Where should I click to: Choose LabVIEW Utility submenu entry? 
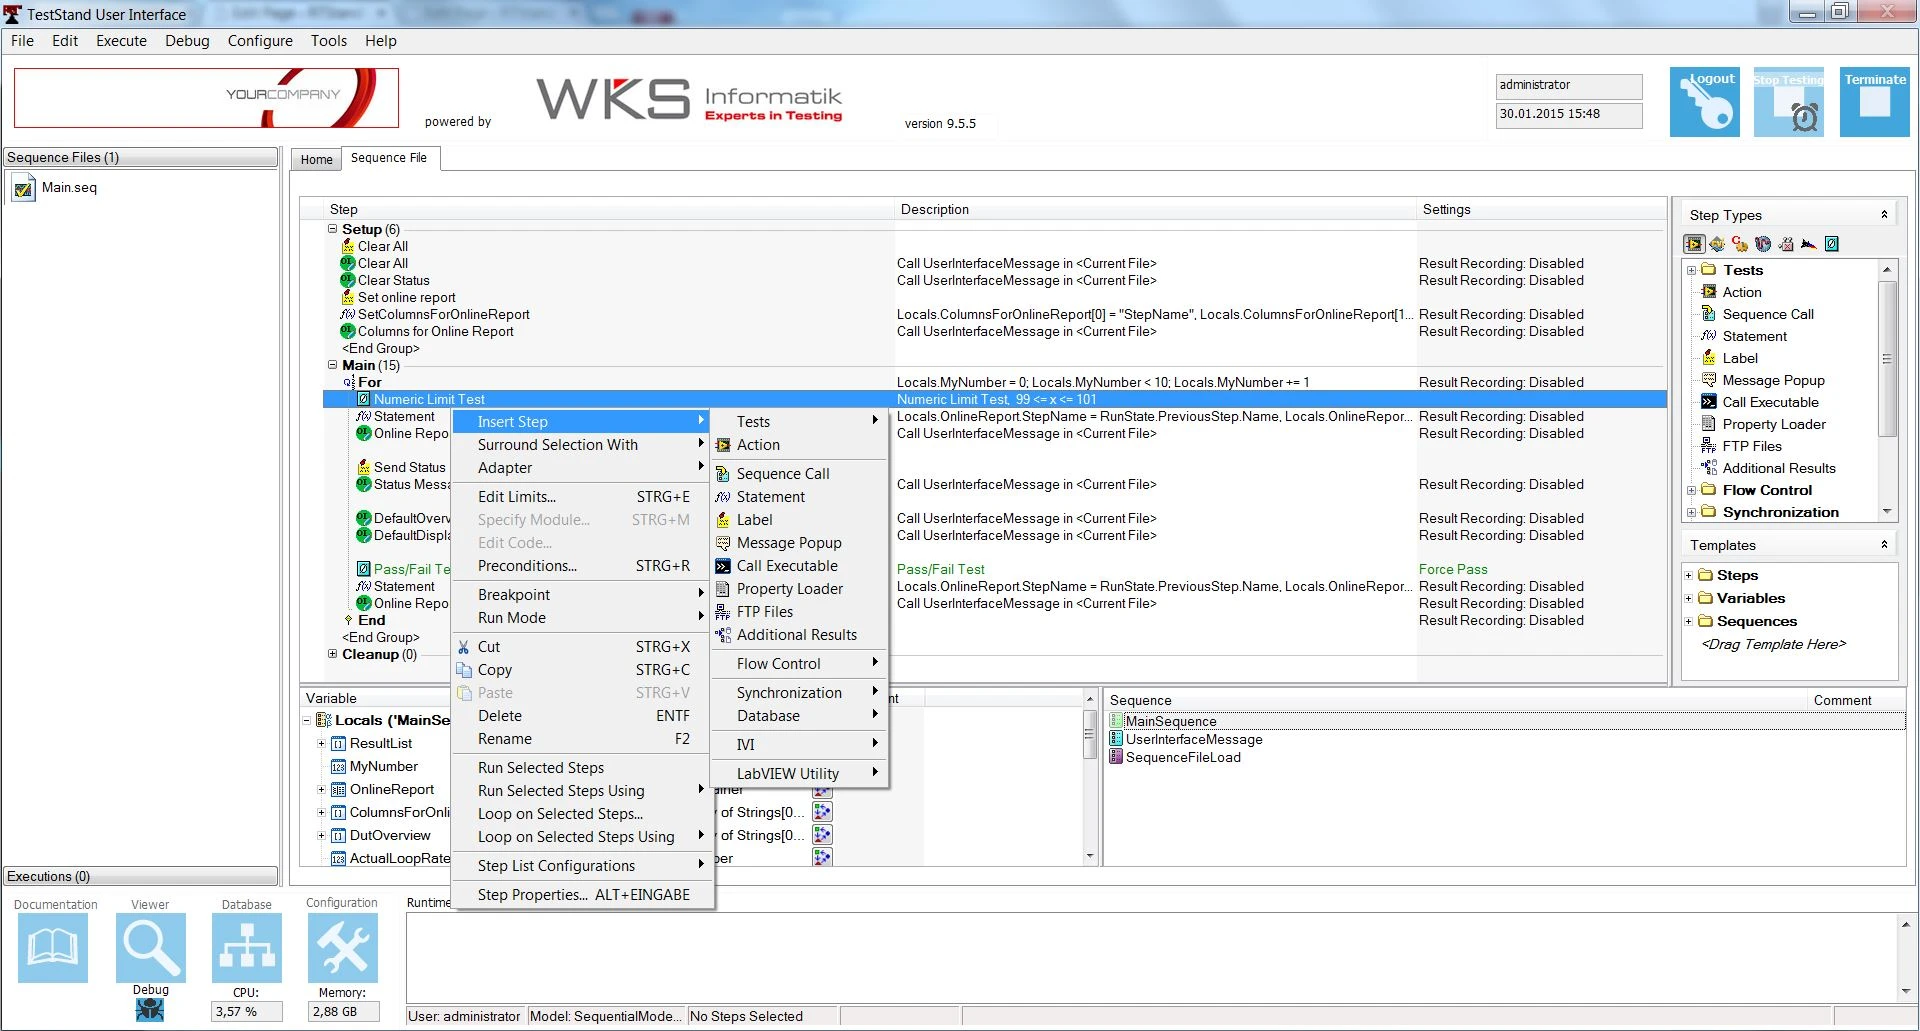[799, 774]
